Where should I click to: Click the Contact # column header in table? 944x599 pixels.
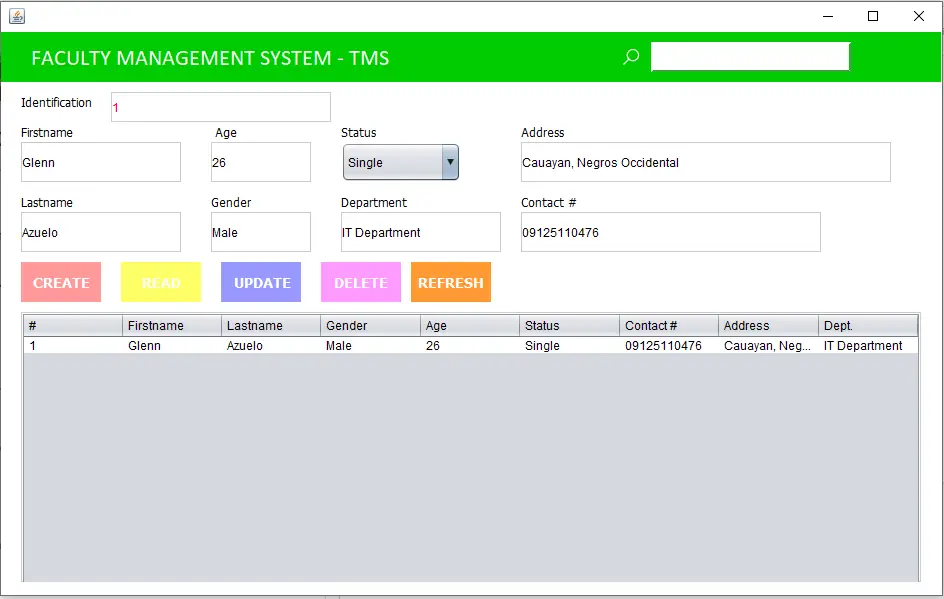click(x=668, y=326)
